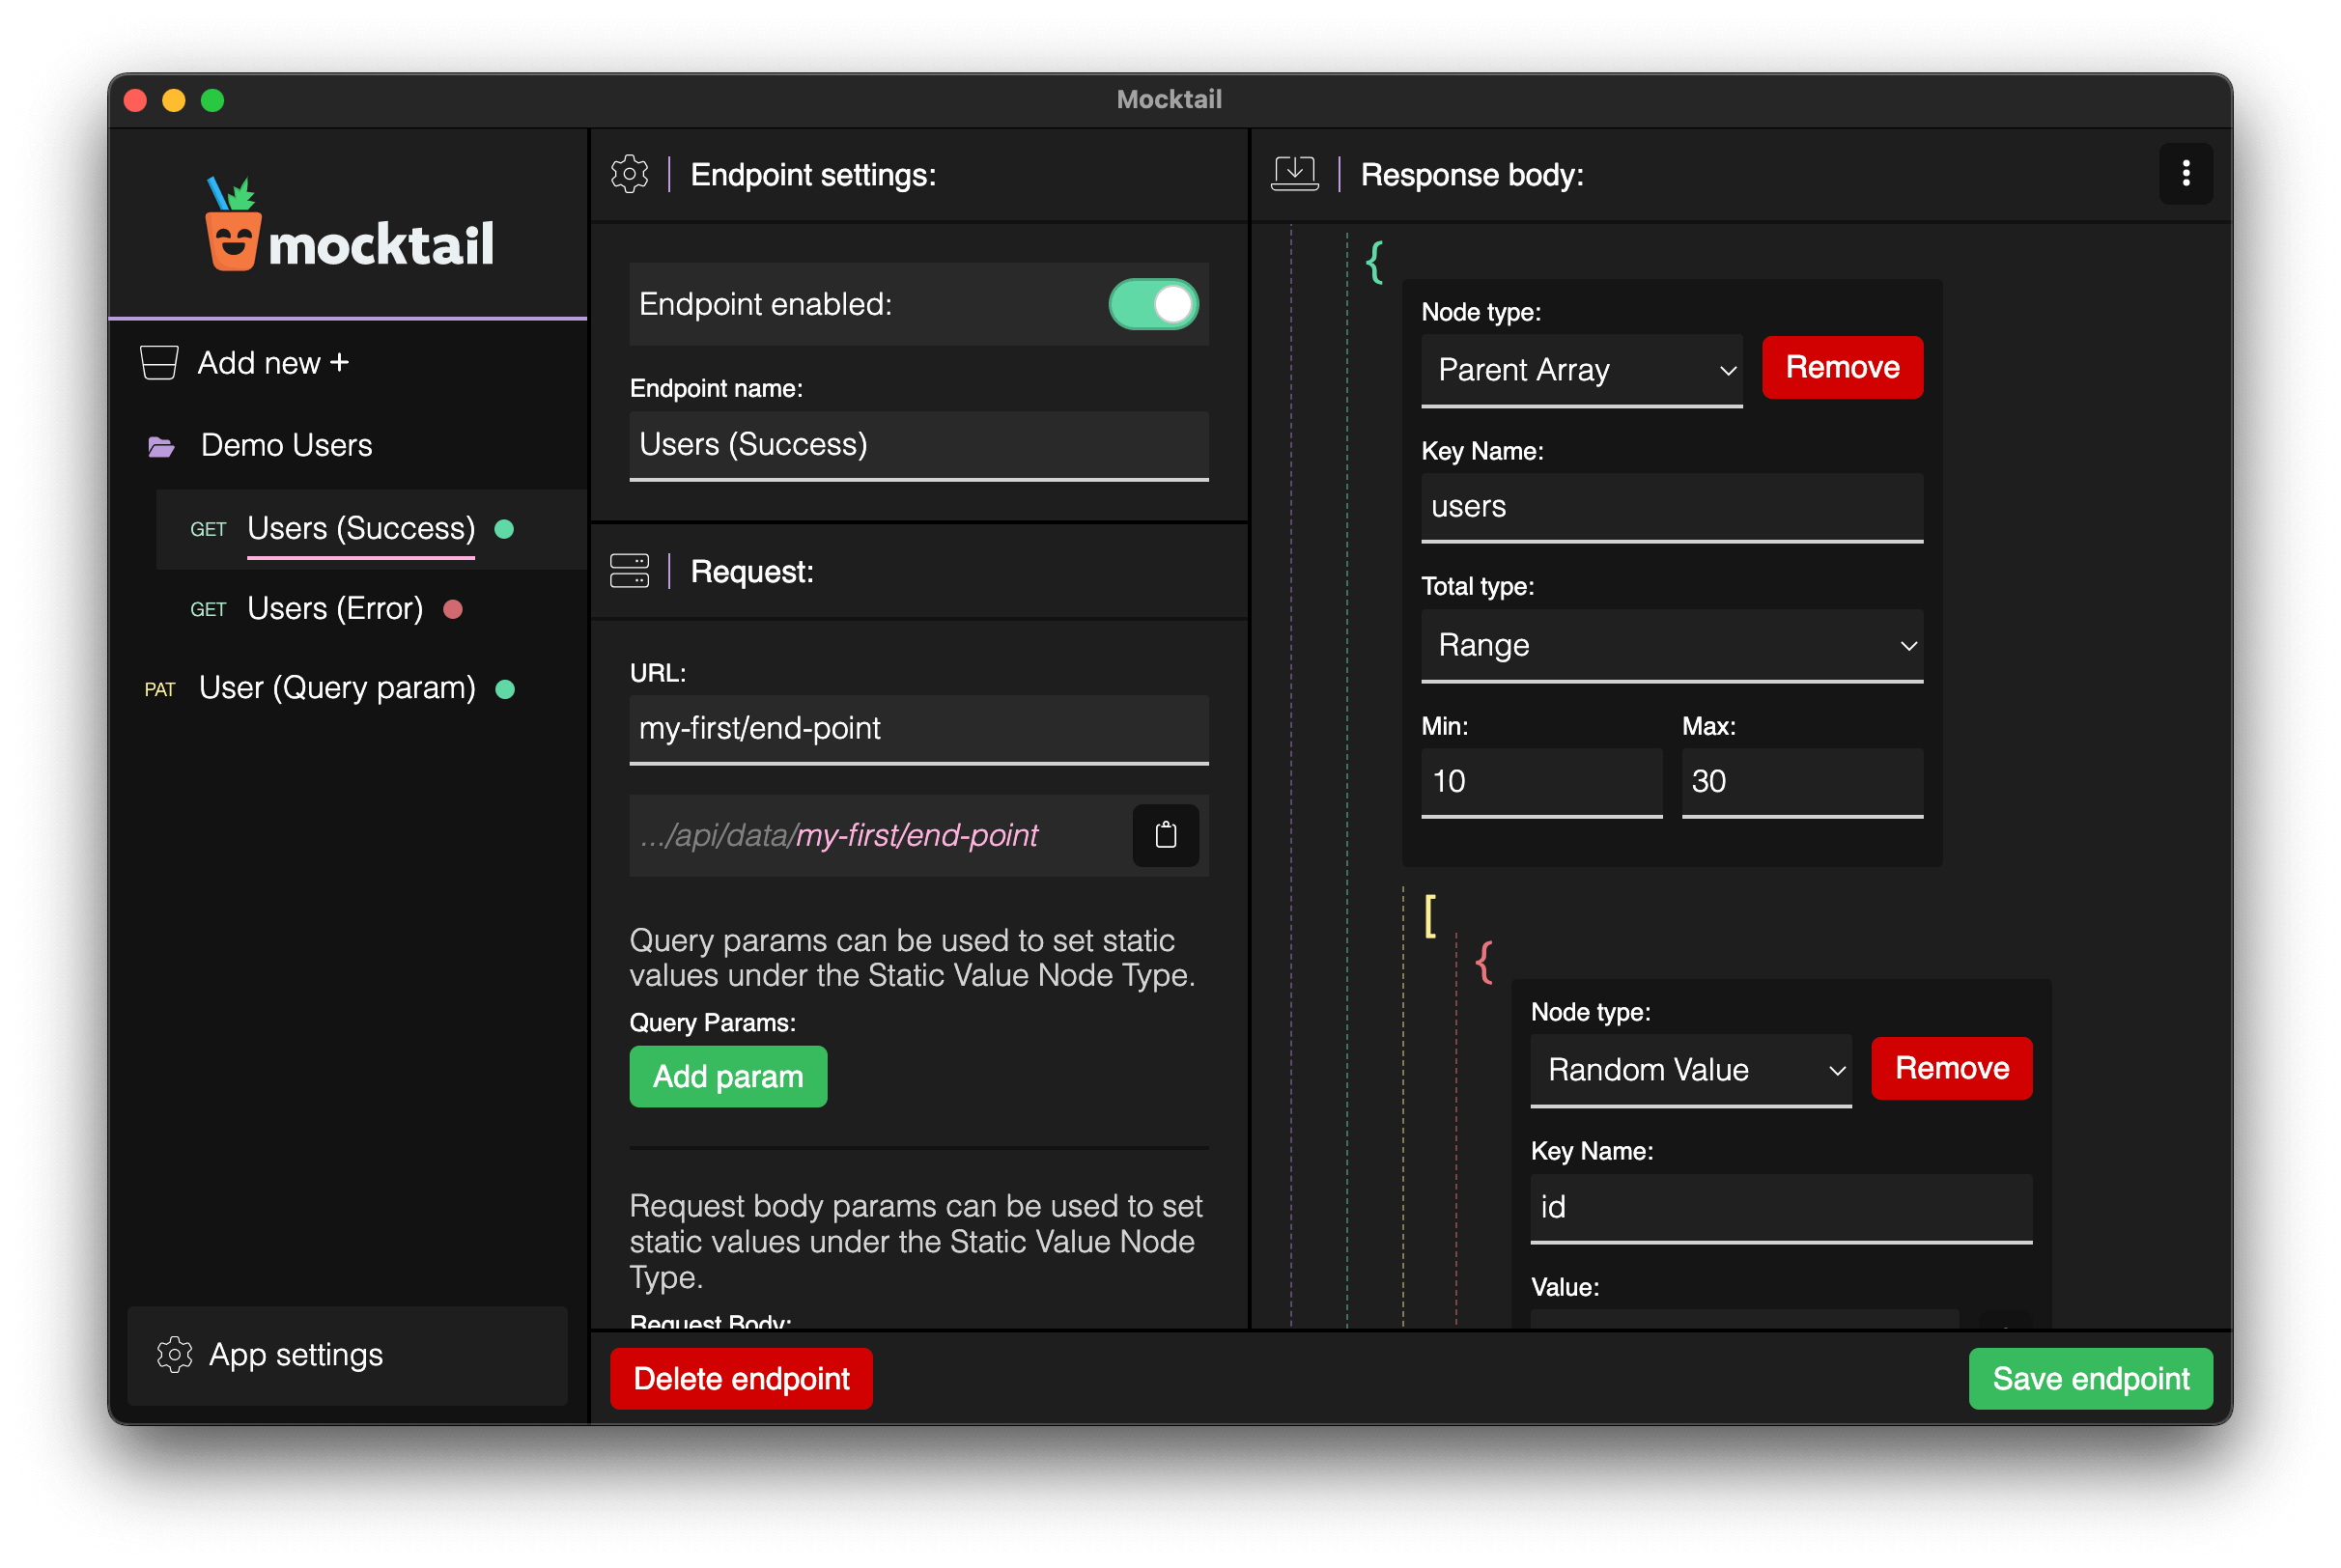The height and width of the screenshot is (1568, 2341).
Task: Open the three-dot response body menu
Action: [x=2186, y=174]
